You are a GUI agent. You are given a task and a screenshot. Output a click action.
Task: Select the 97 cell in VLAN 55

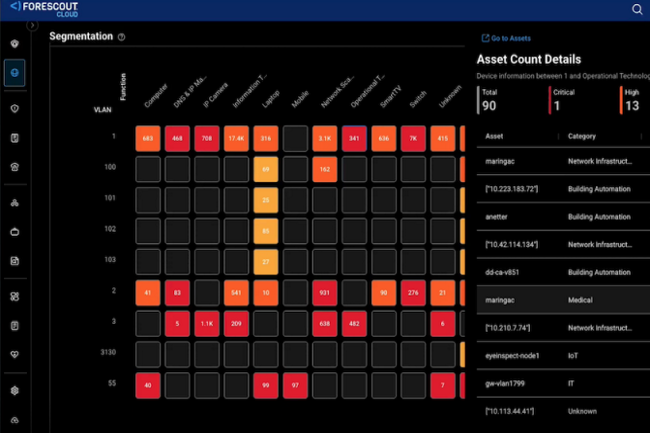(296, 386)
